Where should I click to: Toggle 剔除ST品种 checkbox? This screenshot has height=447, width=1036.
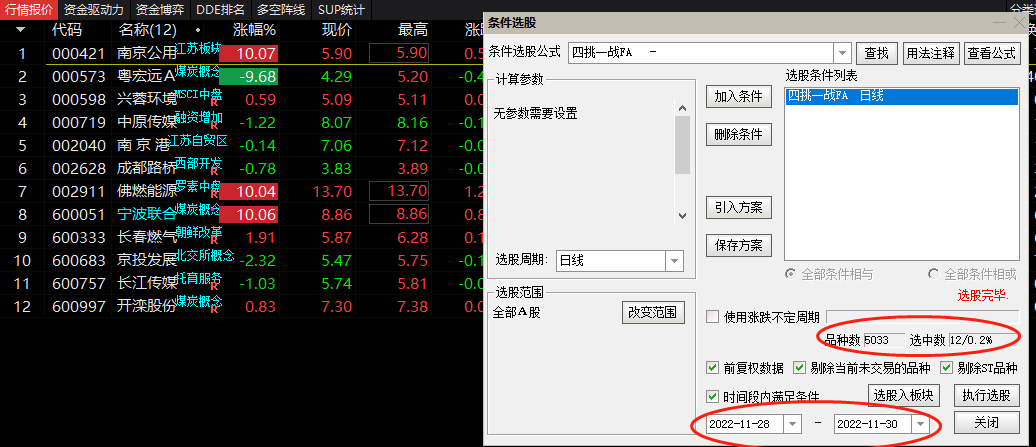[947, 368]
